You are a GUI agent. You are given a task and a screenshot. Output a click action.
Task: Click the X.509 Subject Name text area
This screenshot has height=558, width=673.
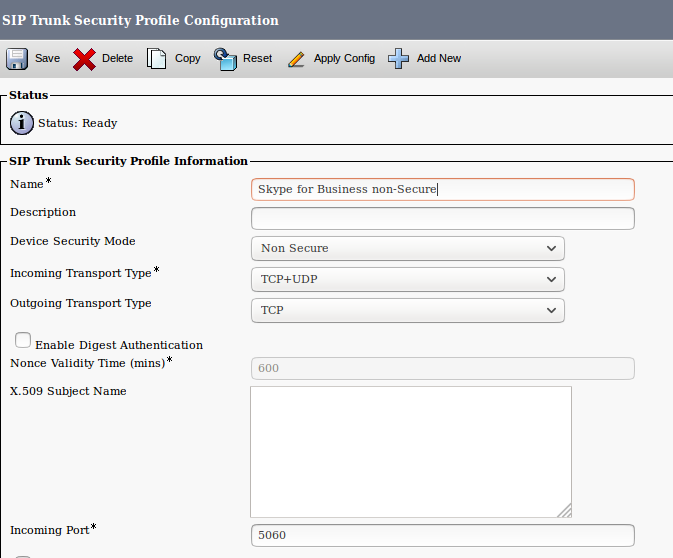coord(411,452)
